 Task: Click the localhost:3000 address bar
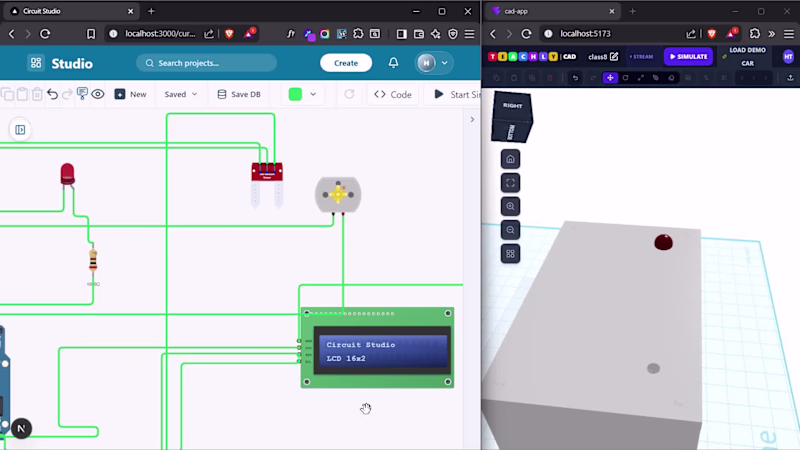(x=160, y=34)
